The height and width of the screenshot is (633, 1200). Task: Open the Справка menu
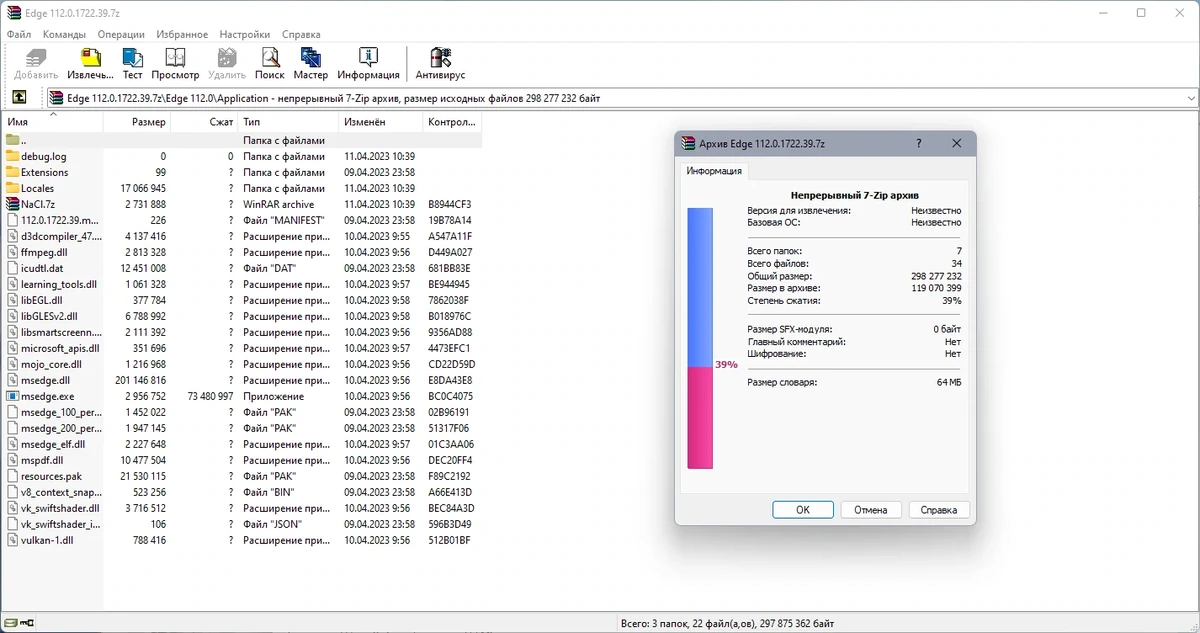(x=301, y=34)
